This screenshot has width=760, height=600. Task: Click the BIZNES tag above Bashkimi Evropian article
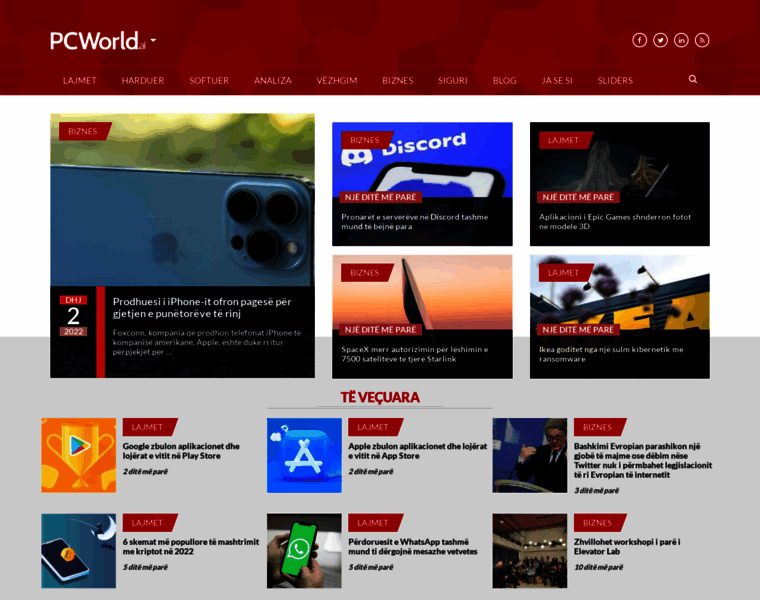coord(600,427)
